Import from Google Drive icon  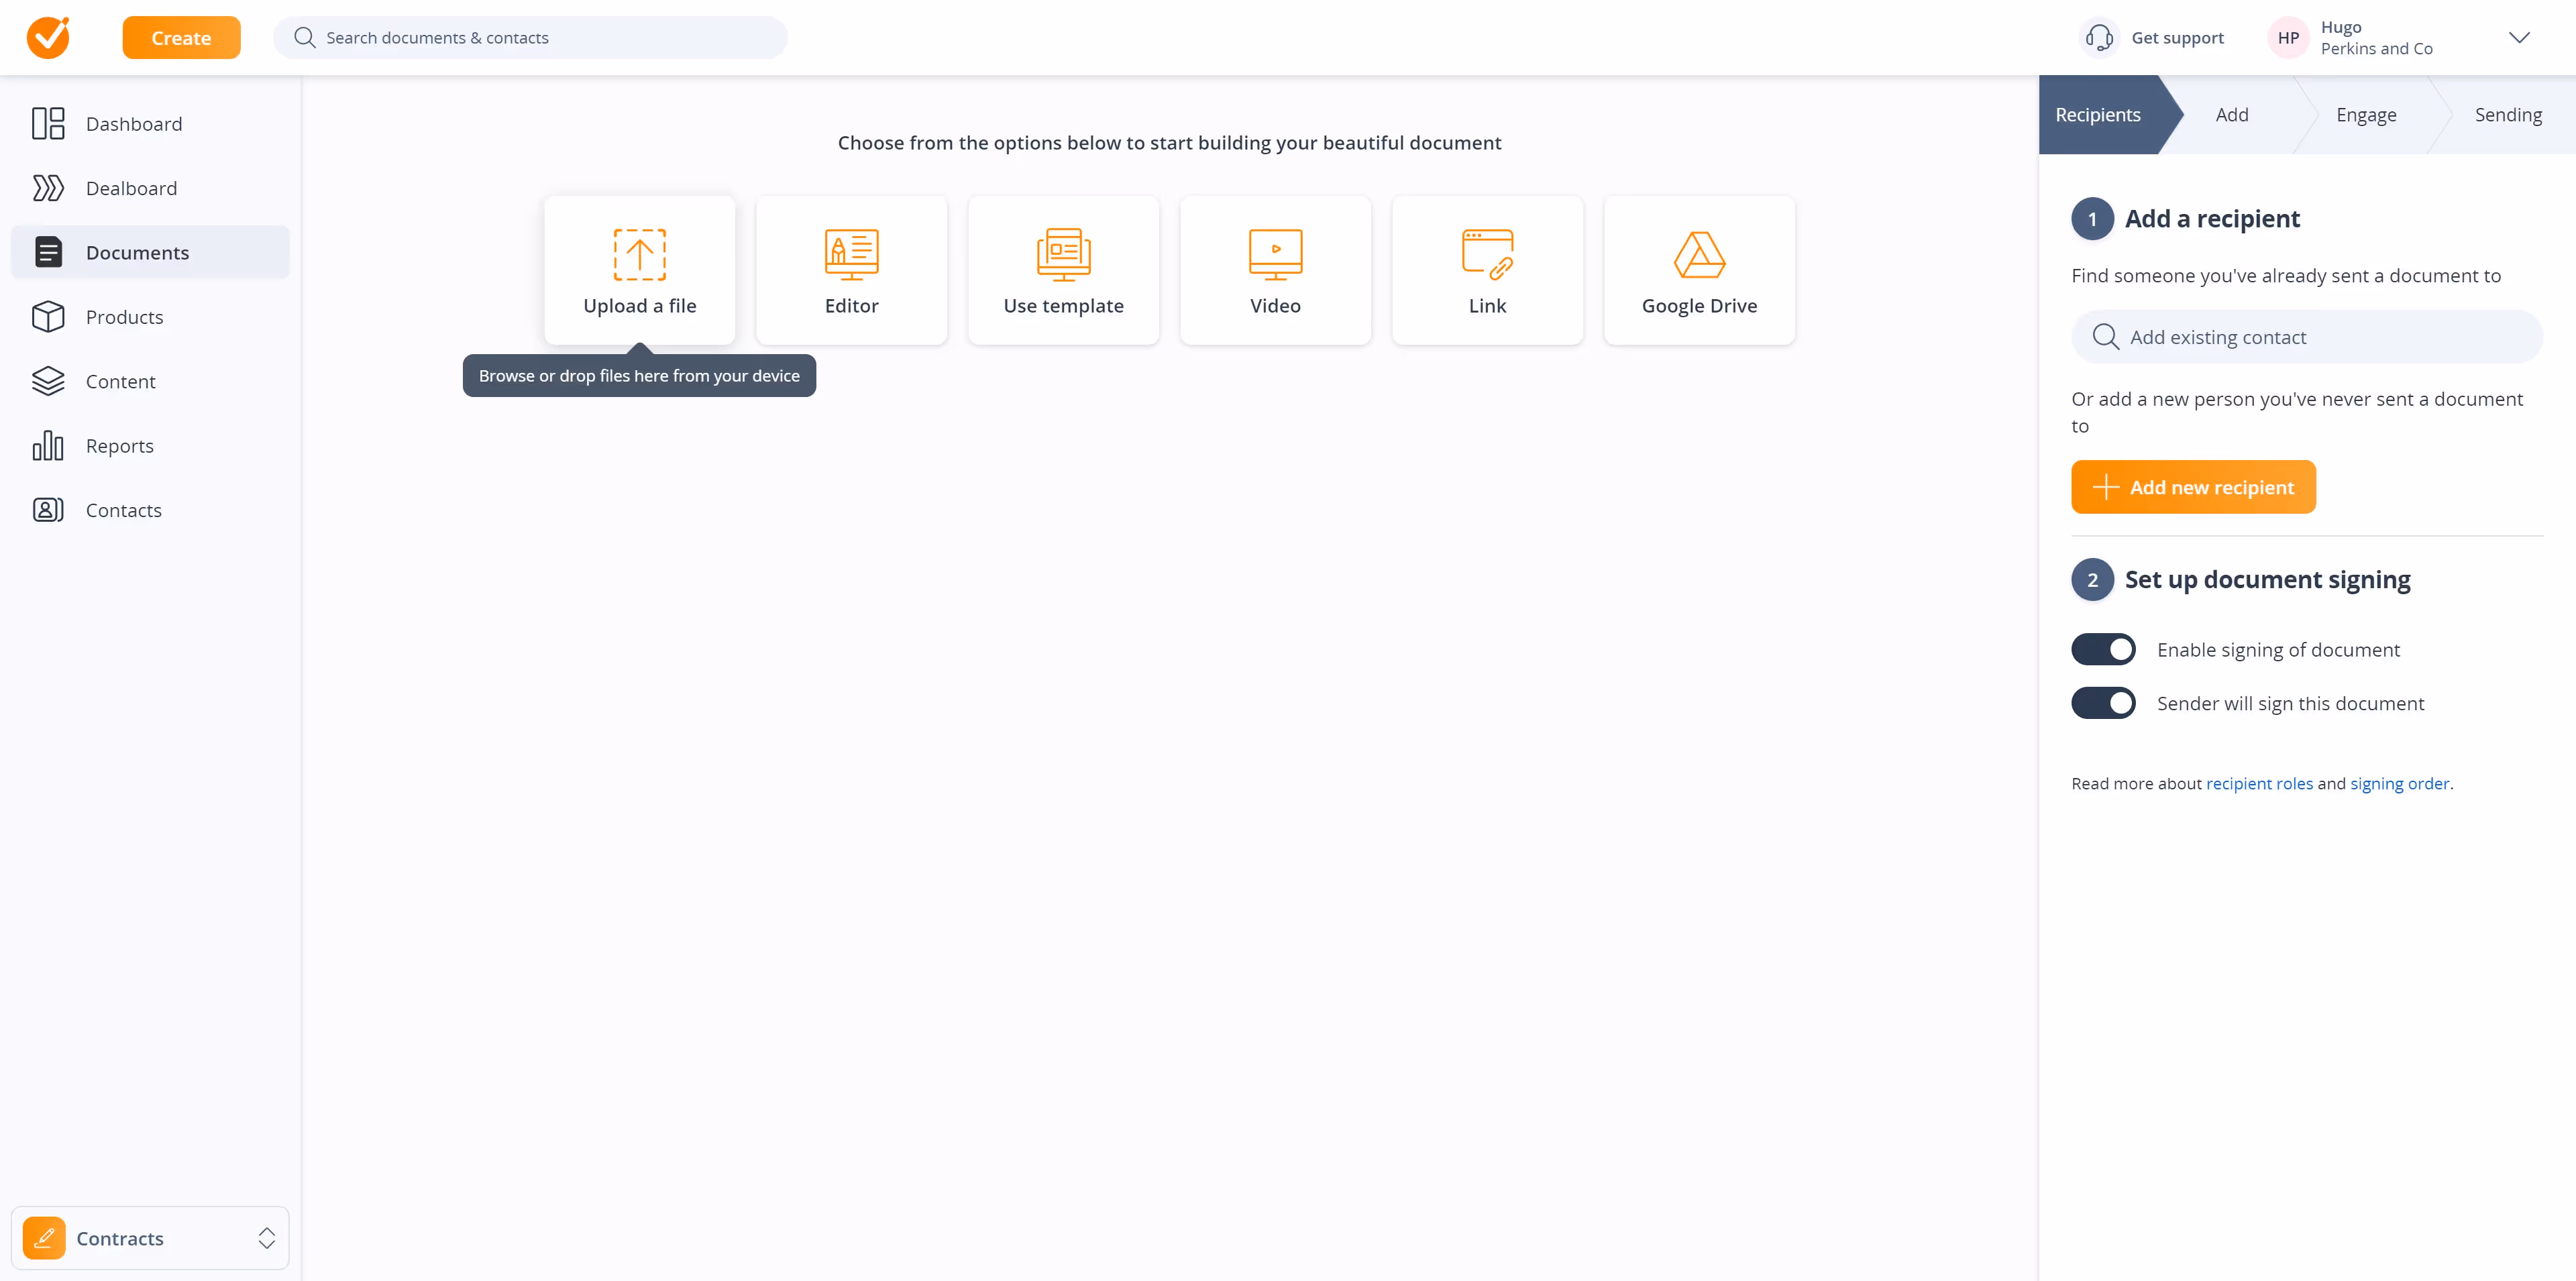pos(1699,254)
